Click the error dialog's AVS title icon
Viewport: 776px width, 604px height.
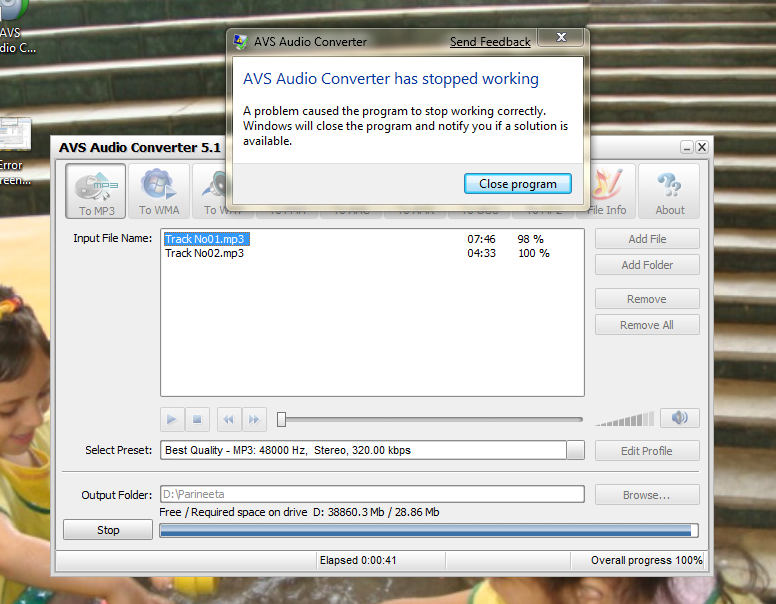pyautogui.click(x=241, y=42)
